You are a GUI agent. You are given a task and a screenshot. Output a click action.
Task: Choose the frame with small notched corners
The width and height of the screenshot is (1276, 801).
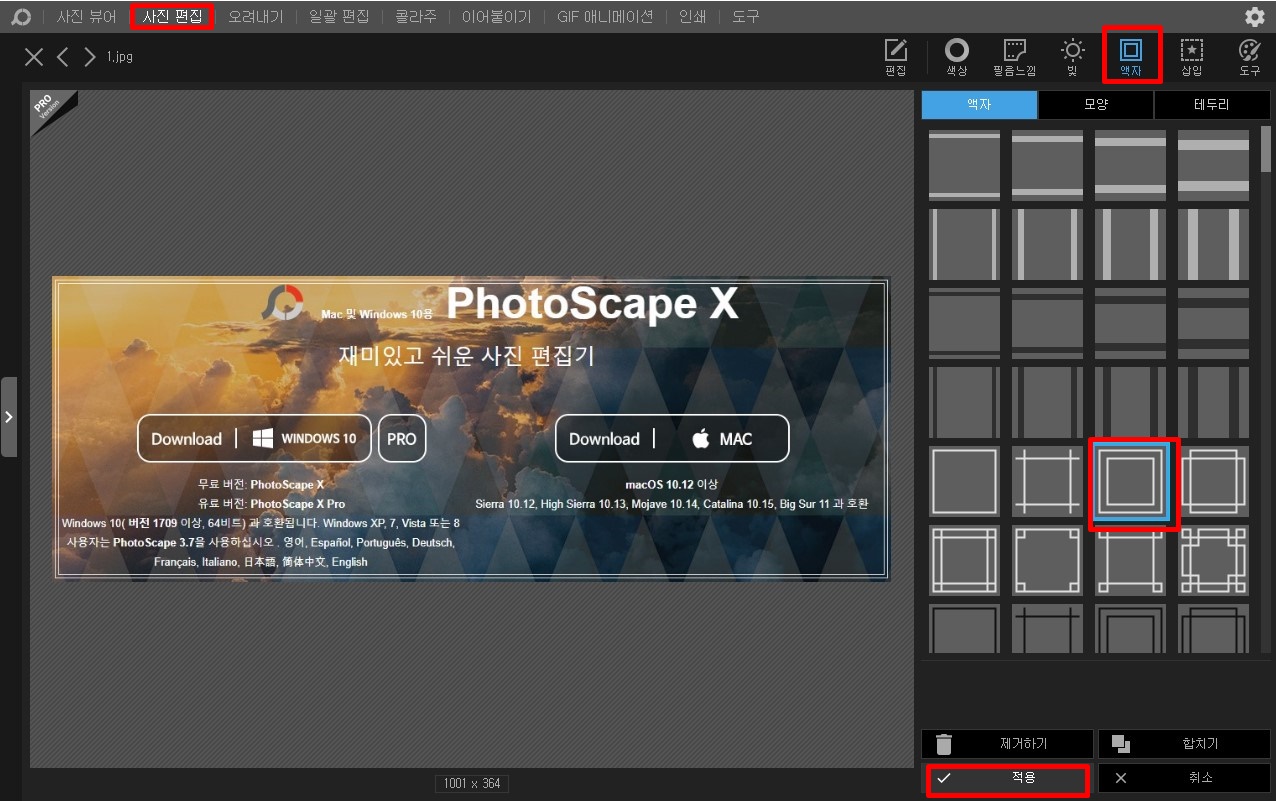(1047, 560)
